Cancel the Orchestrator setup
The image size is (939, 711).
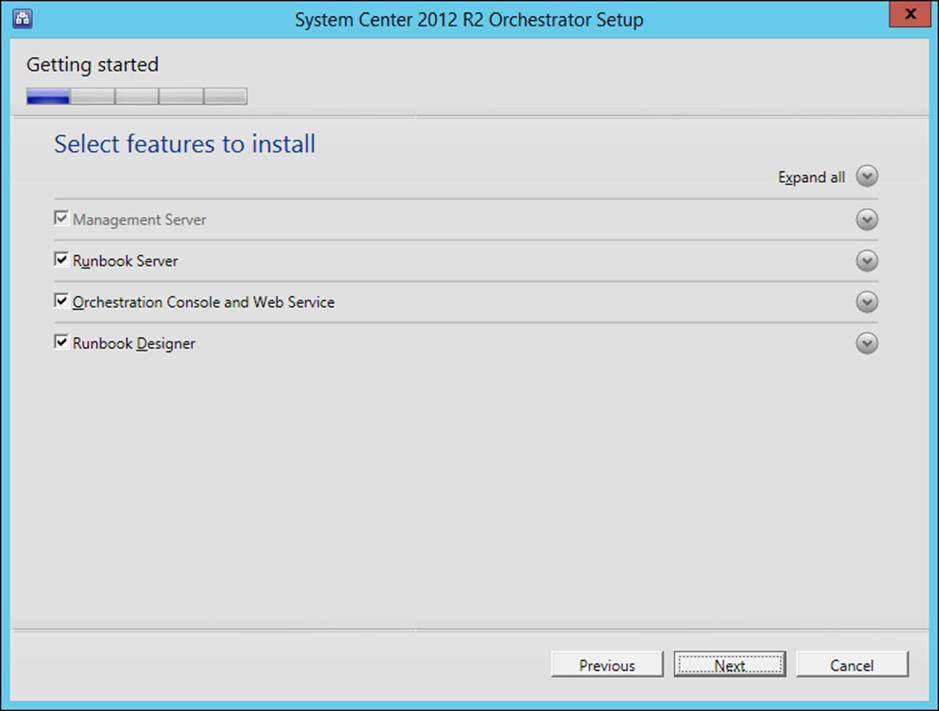(852, 665)
